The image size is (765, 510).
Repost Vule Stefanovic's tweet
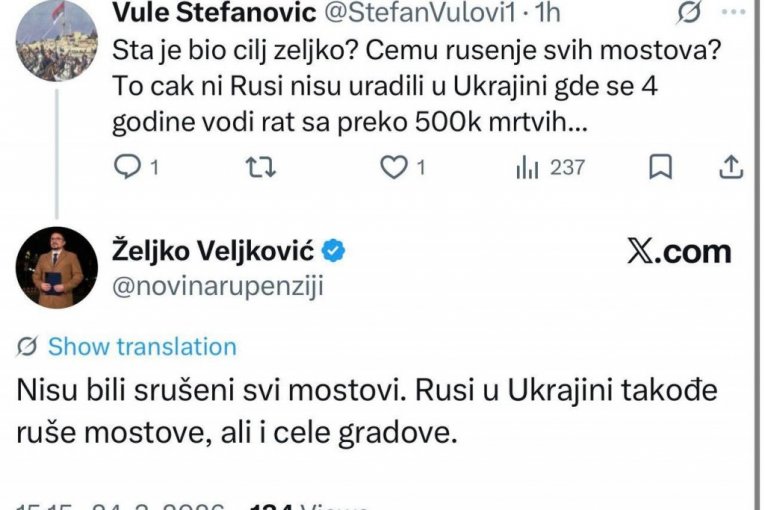[260, 168]
